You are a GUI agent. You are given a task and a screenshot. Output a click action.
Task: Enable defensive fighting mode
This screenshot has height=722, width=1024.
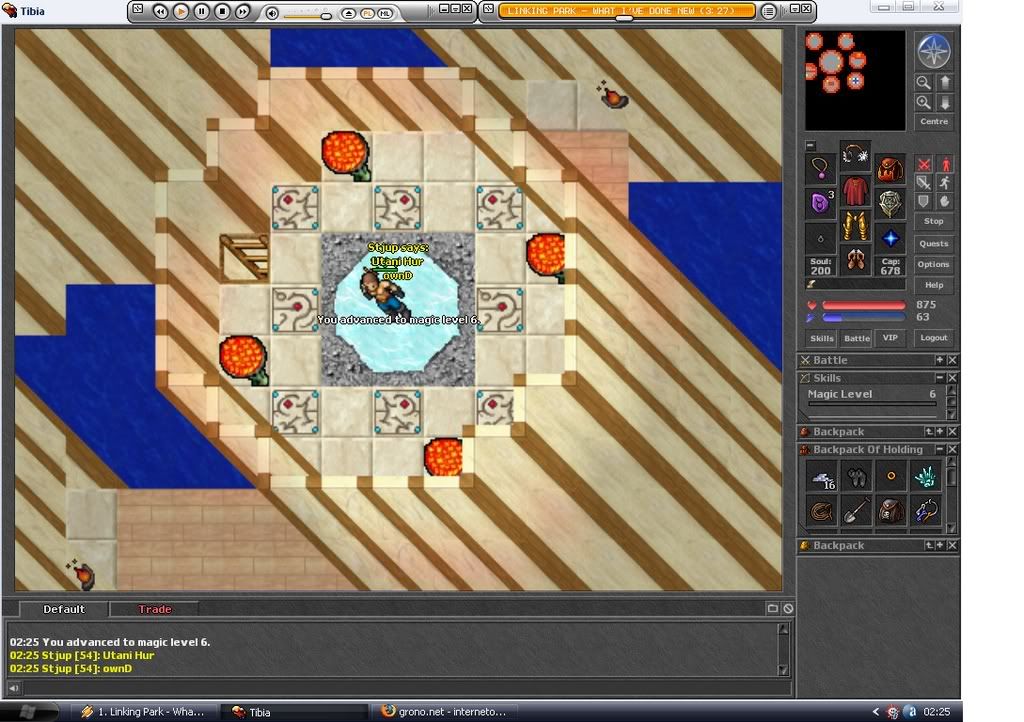coord(923,201)
